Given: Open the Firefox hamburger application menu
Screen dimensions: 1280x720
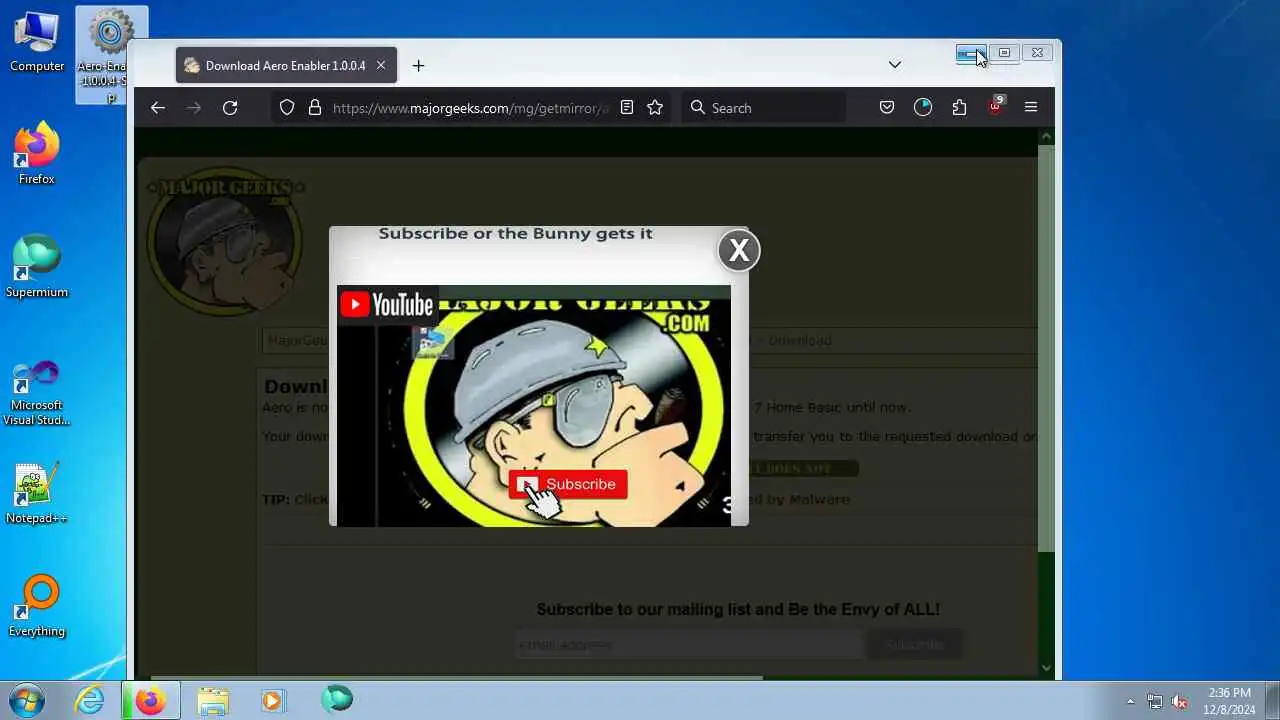Looking at the screenshot, I should 1031,108.
